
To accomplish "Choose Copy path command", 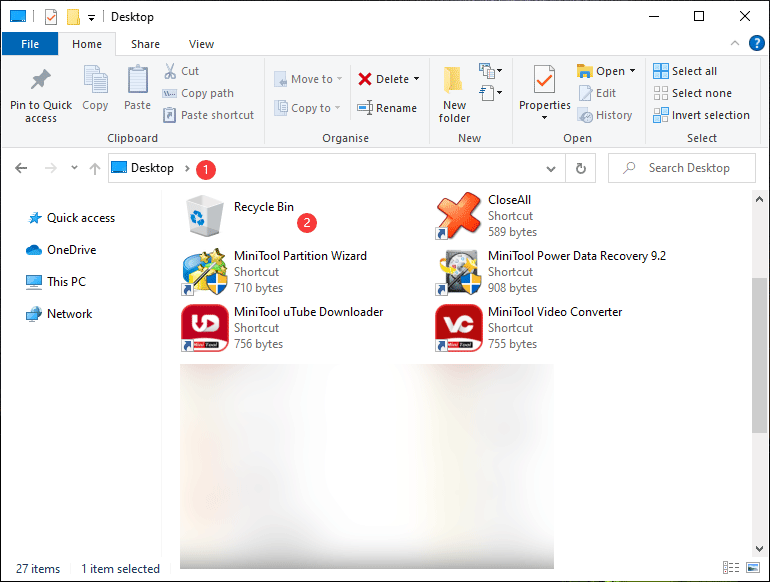I will (x=198, y=93).
